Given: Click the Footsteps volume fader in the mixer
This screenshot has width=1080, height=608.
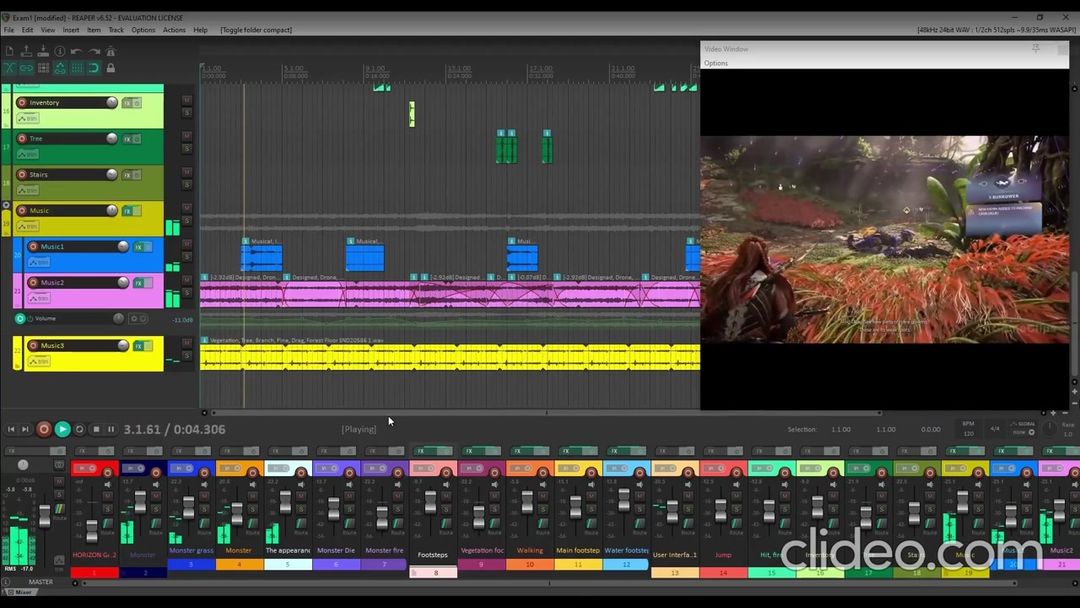Looking at the screenshot, I should pyautogui.click(x=430, y=503).
